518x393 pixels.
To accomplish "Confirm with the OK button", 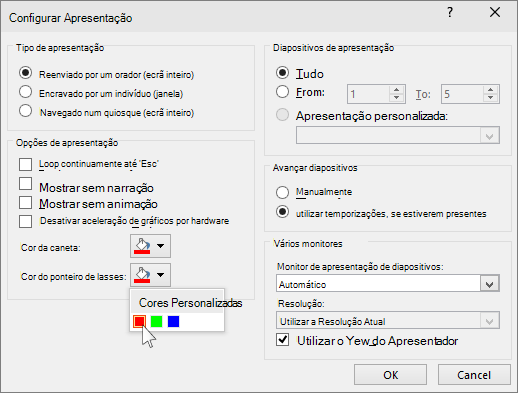I will coord(390,375).
